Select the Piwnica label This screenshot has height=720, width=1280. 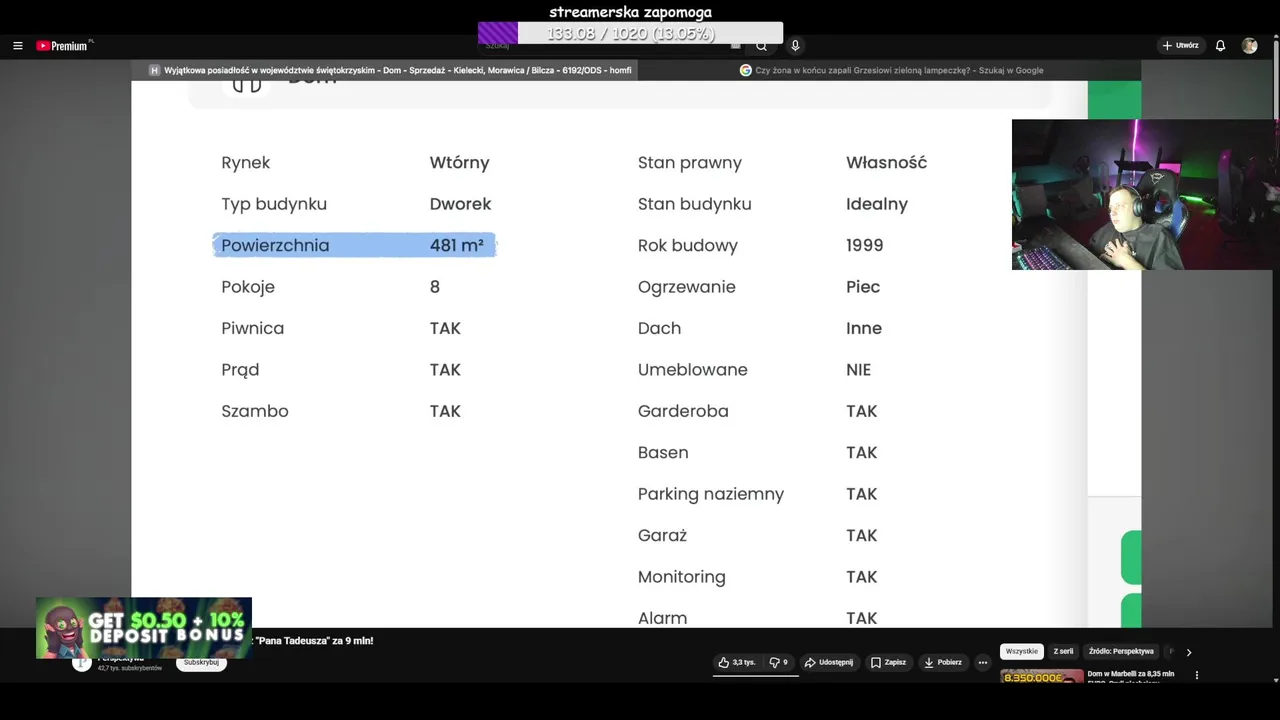253,328
